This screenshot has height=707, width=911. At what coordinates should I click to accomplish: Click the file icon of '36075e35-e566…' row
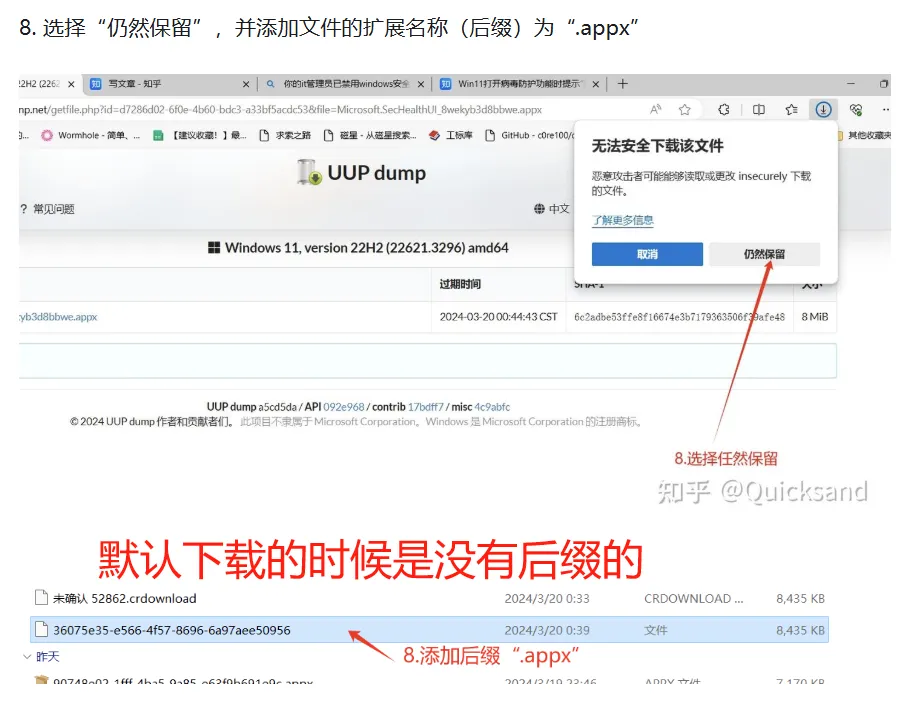tap(41, 630)
